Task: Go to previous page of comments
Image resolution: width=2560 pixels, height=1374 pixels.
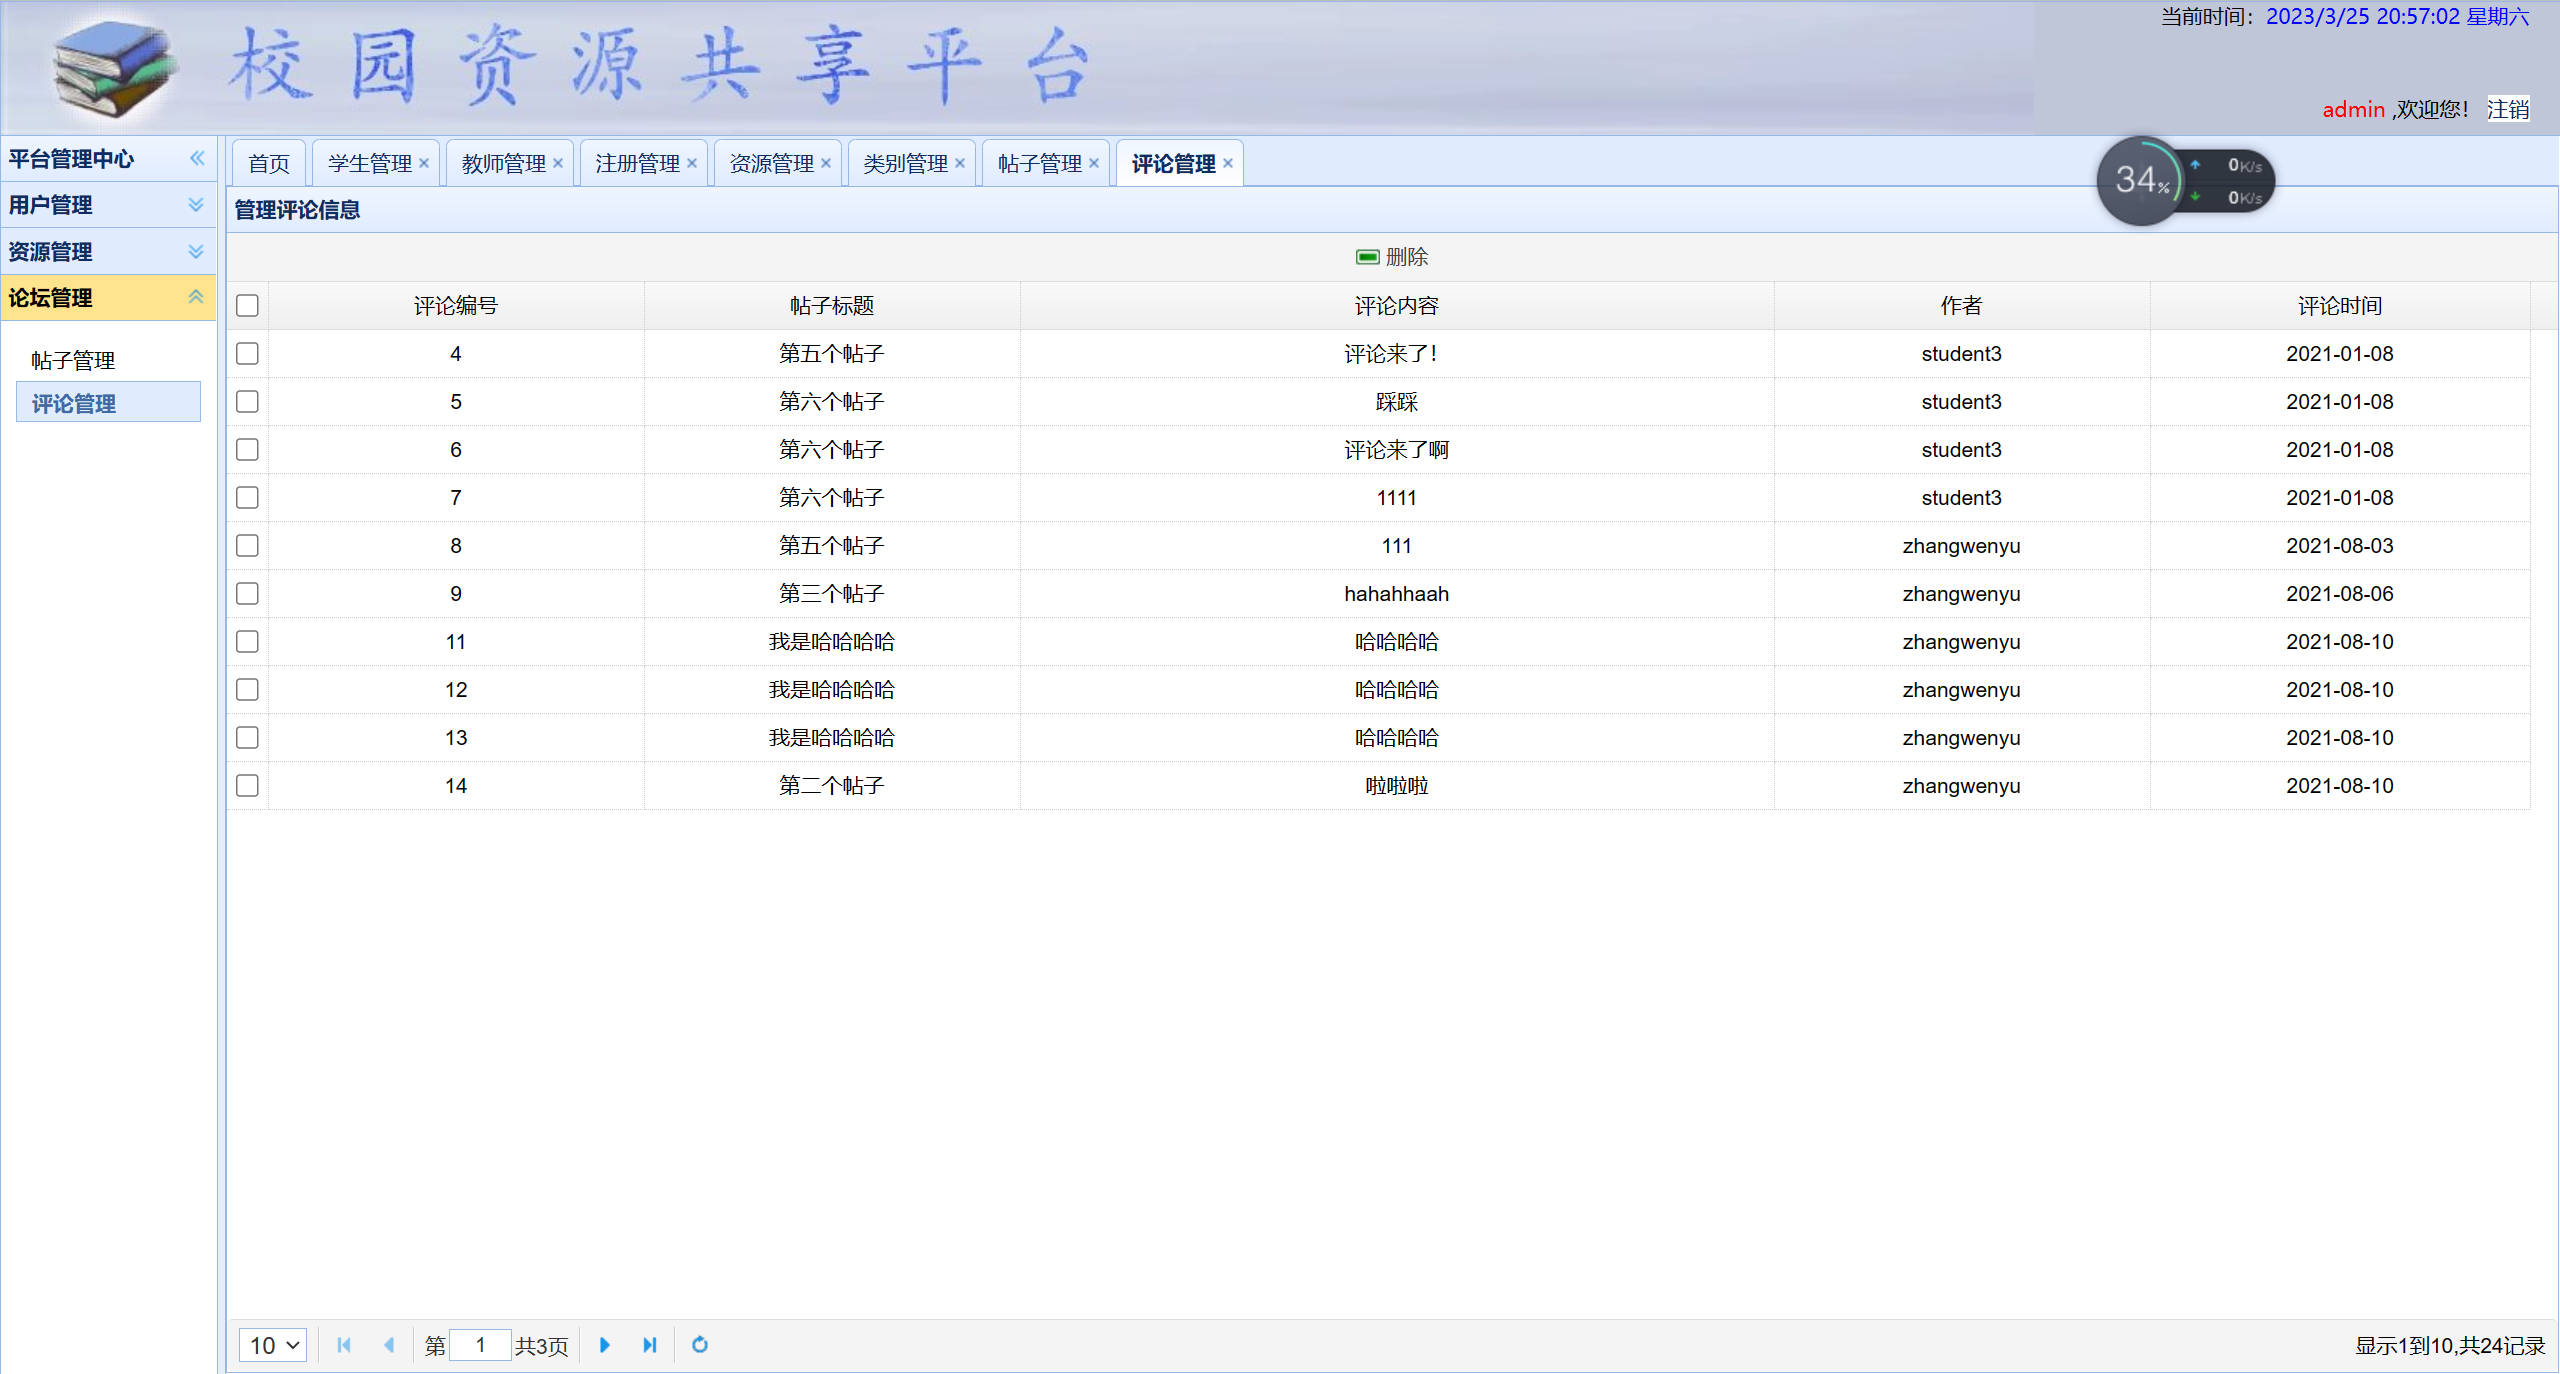Action: [389, 1345]
